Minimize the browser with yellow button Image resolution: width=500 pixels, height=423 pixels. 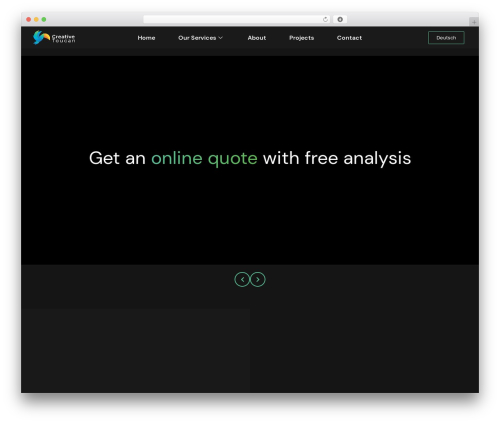[36, 19]
